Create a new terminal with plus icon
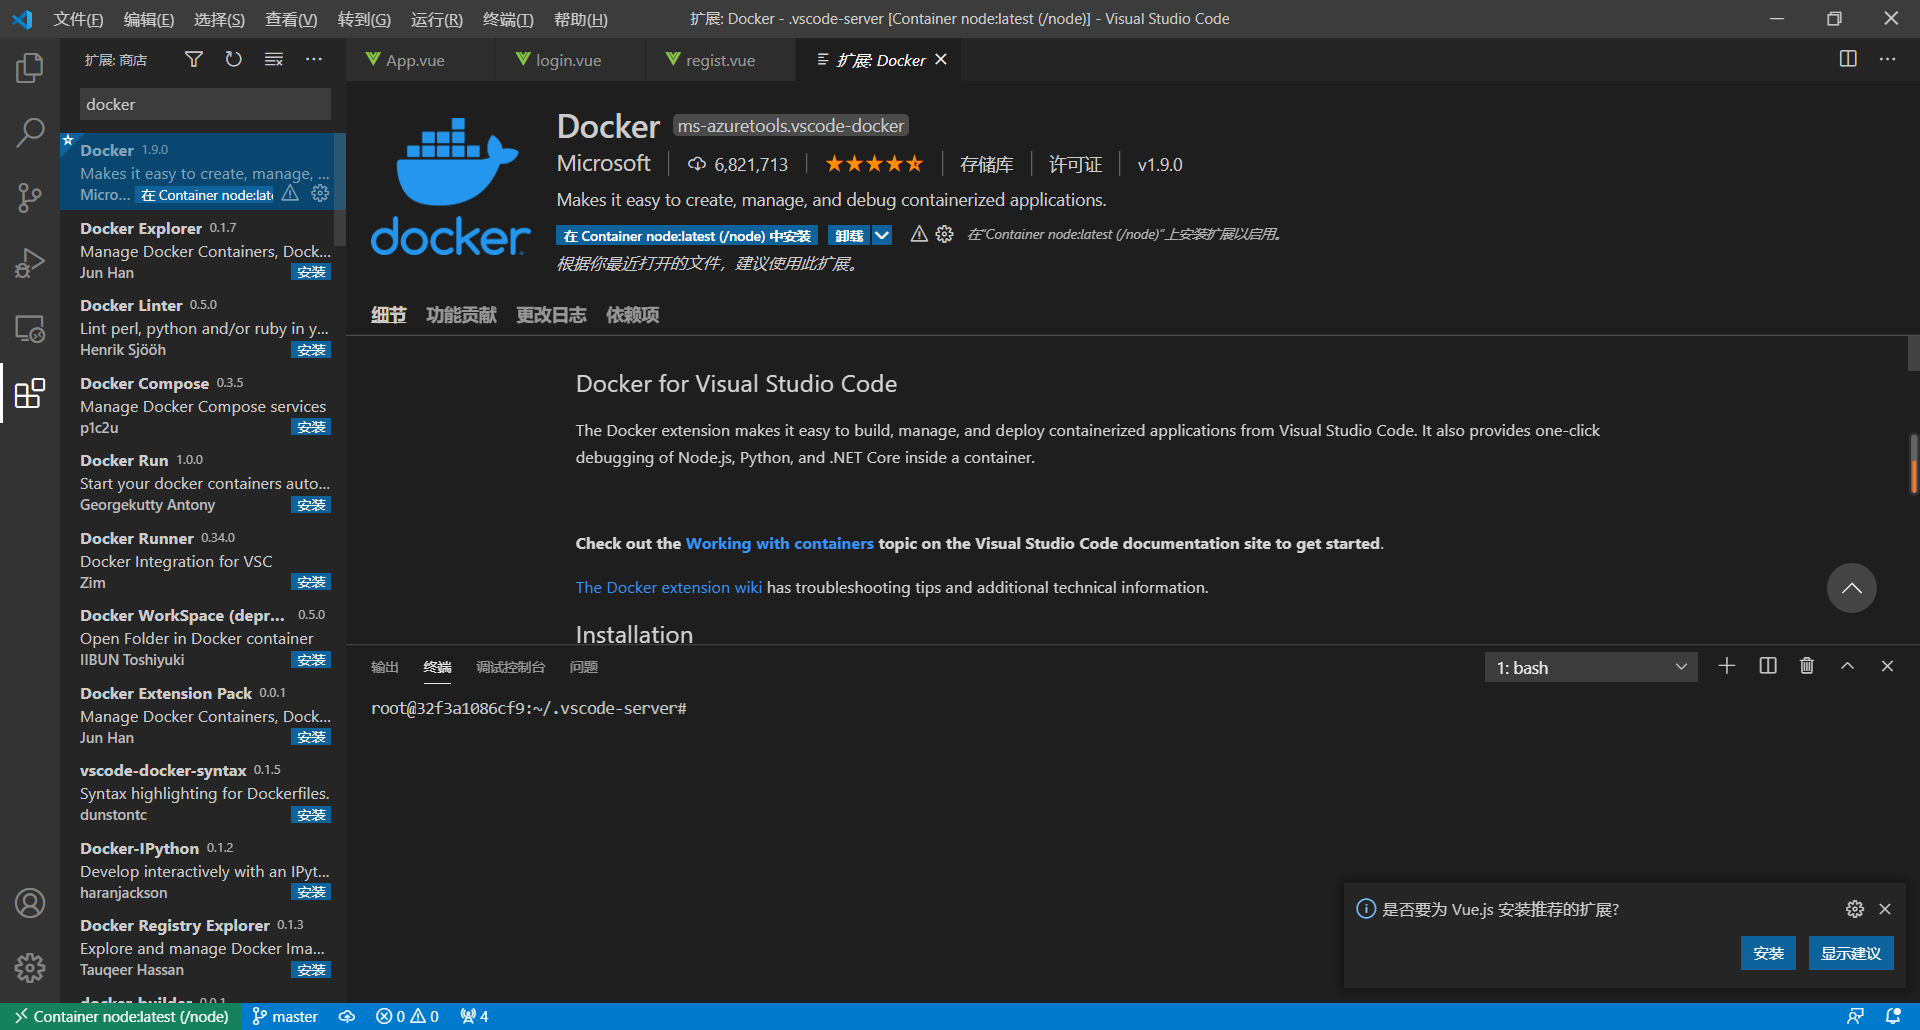The height and width of the screenshot is (1030, 1920). (x=1727, y=666)
